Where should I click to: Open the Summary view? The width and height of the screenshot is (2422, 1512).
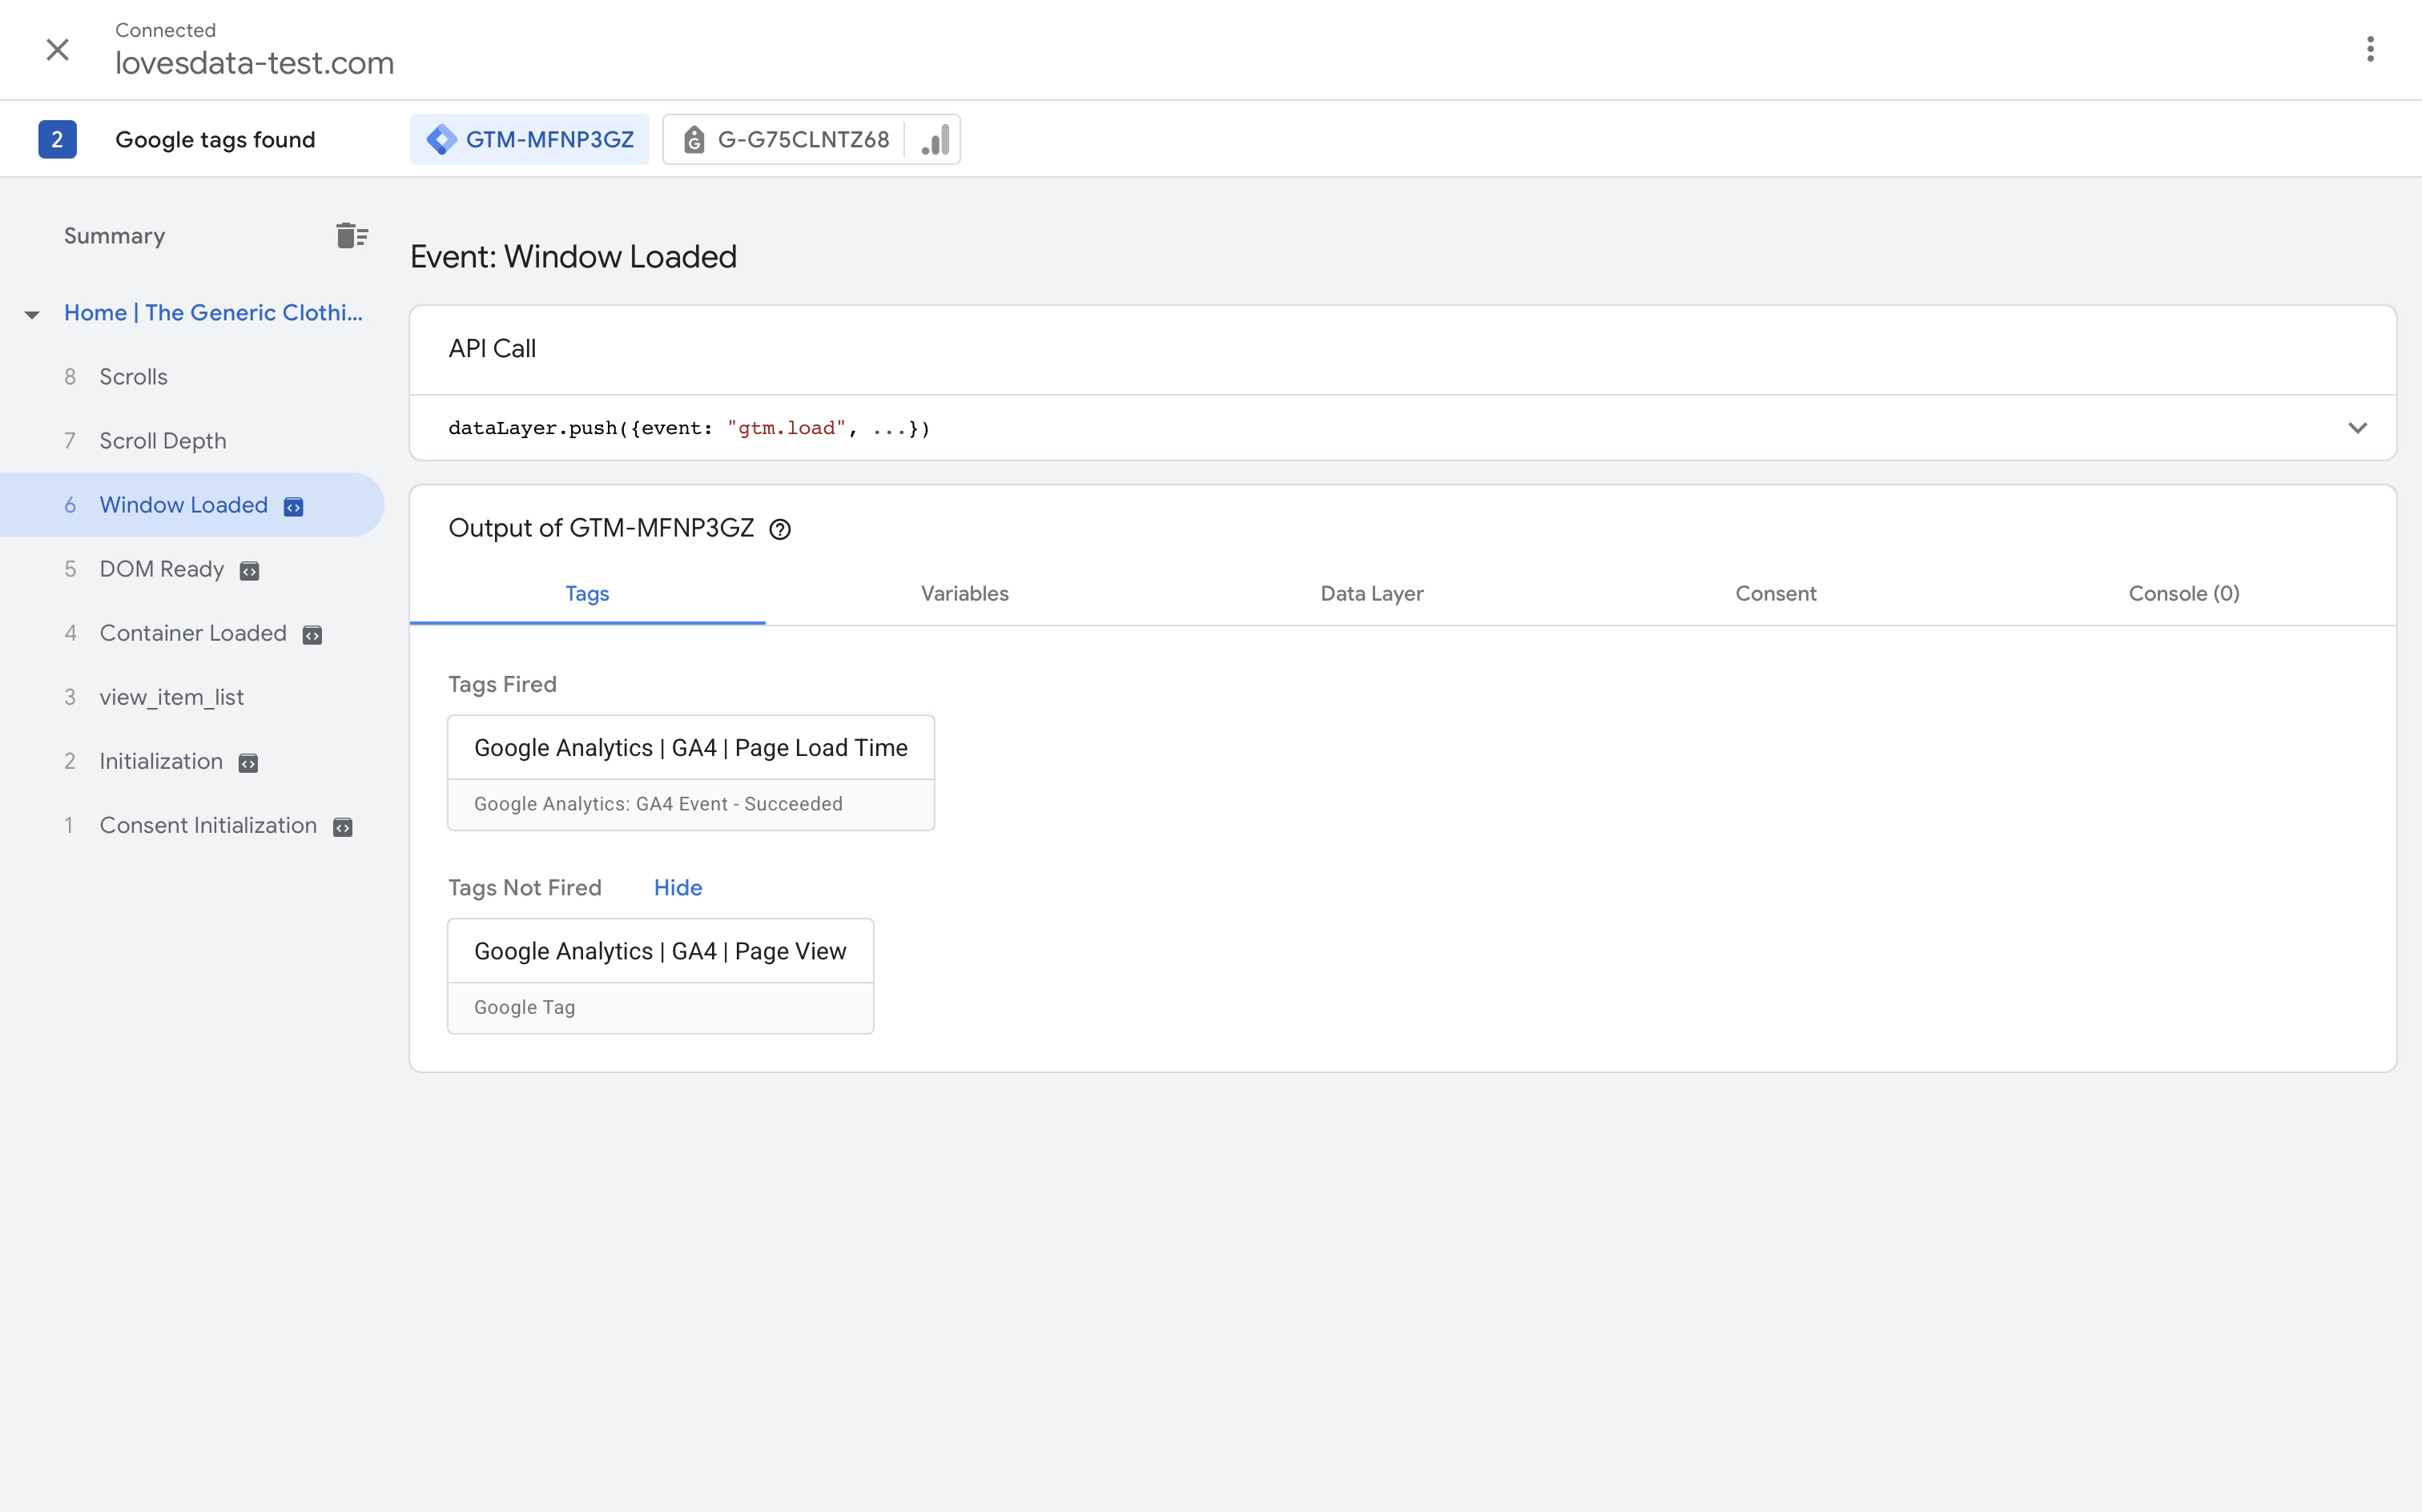click(115, 236)
